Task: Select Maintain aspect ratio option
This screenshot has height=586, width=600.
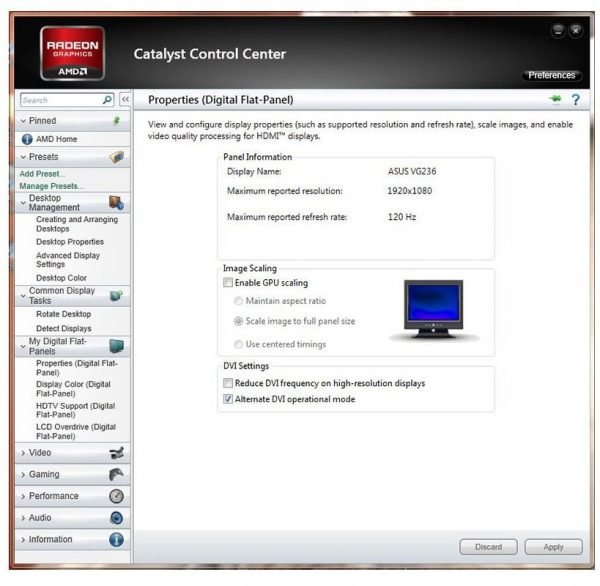Action: 238,301
